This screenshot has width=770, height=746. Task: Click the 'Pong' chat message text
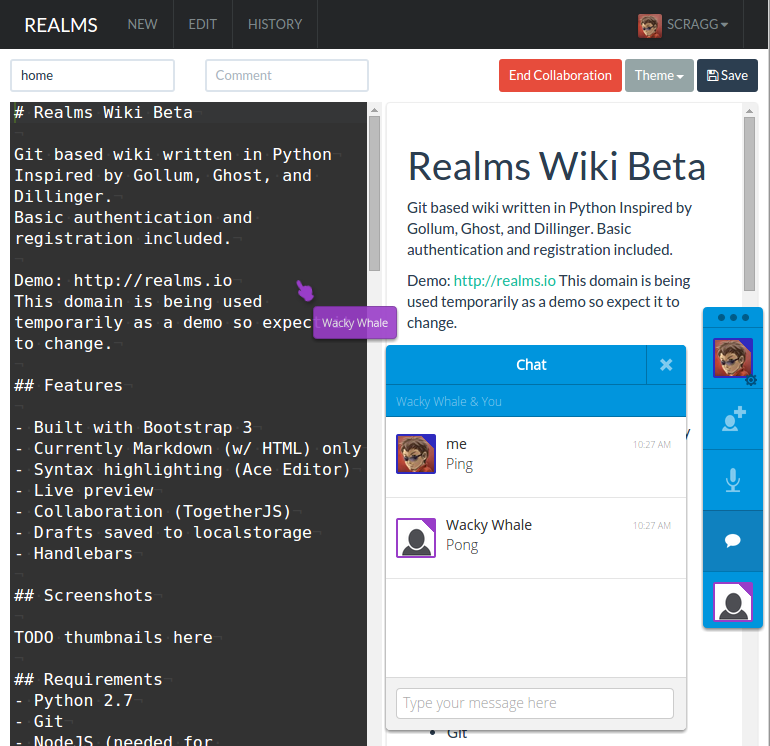tap(462, 545)
